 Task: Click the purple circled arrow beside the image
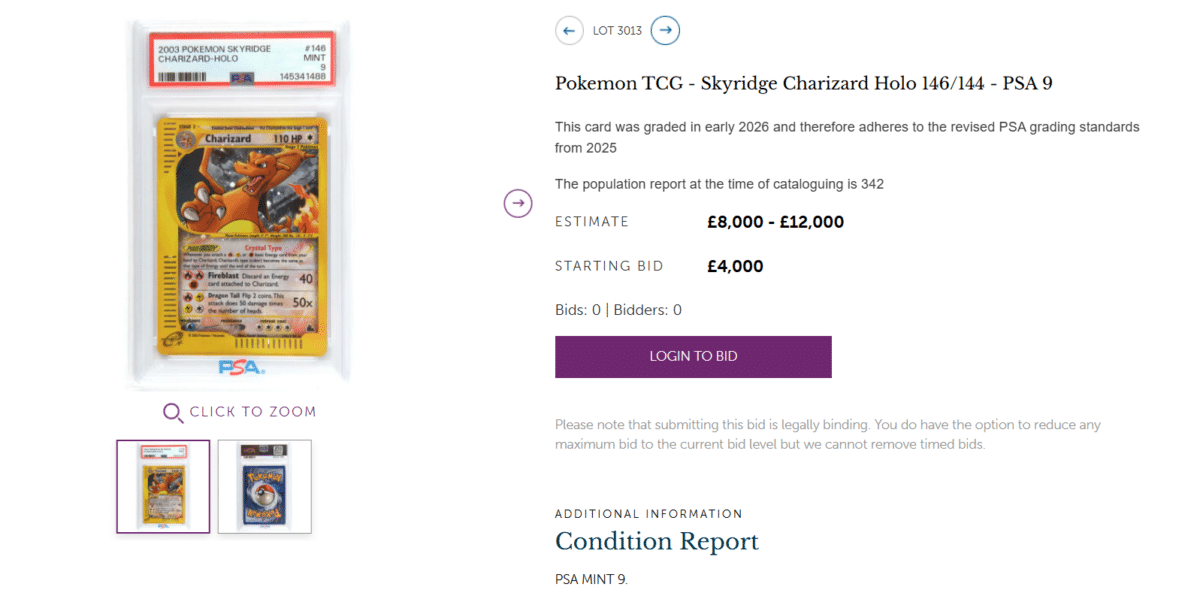(x=518, y=203)
